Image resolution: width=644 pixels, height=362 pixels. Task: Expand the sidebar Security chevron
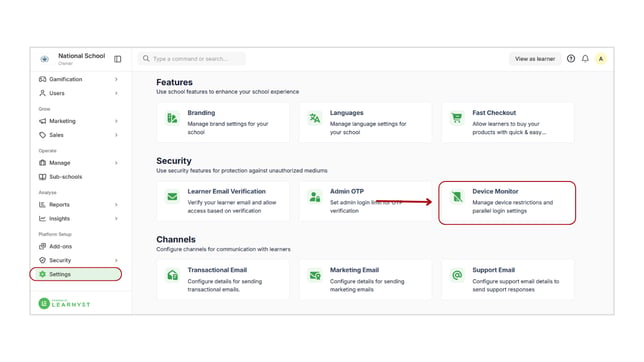(116, 260)
